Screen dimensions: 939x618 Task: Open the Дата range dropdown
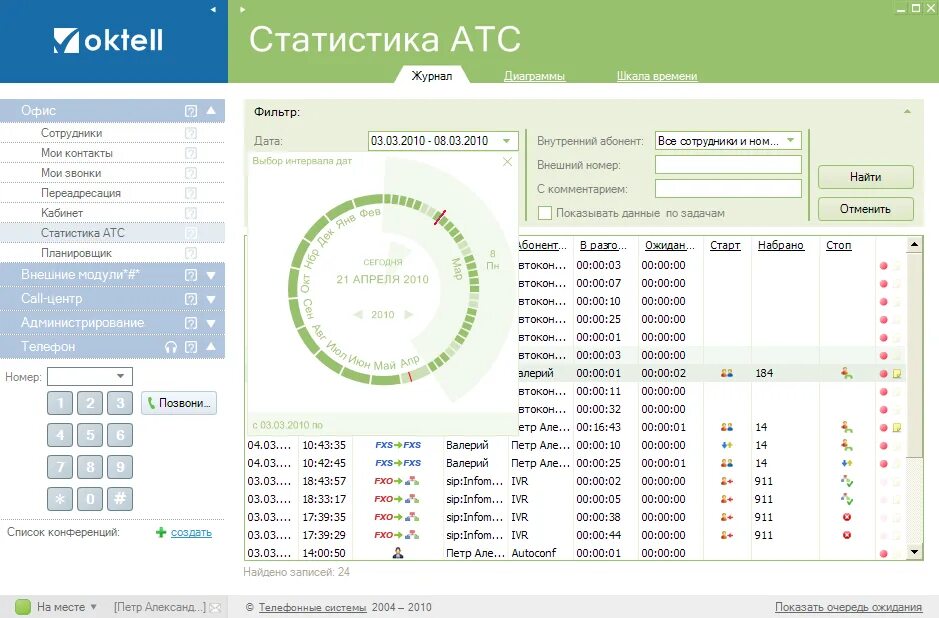(x=507, y=141)
